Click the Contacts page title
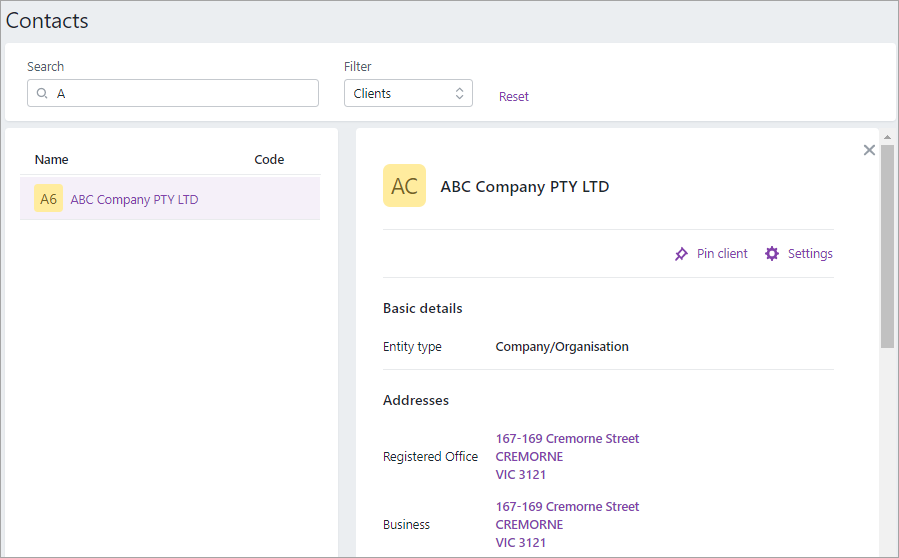This screenshot has height=558, width=899. tap(47, 21)
